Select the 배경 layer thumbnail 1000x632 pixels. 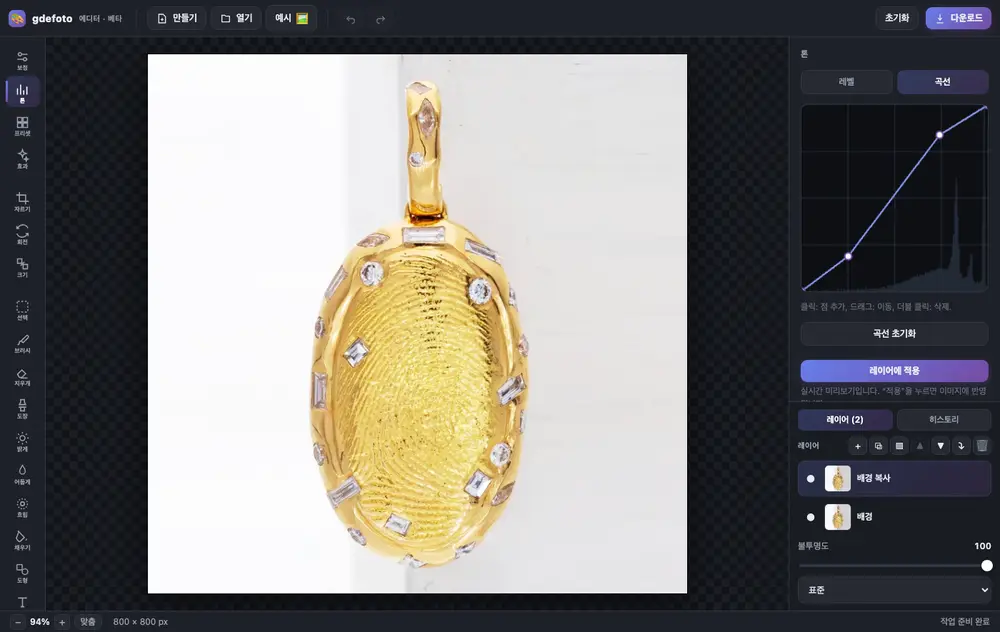[837, 517]
